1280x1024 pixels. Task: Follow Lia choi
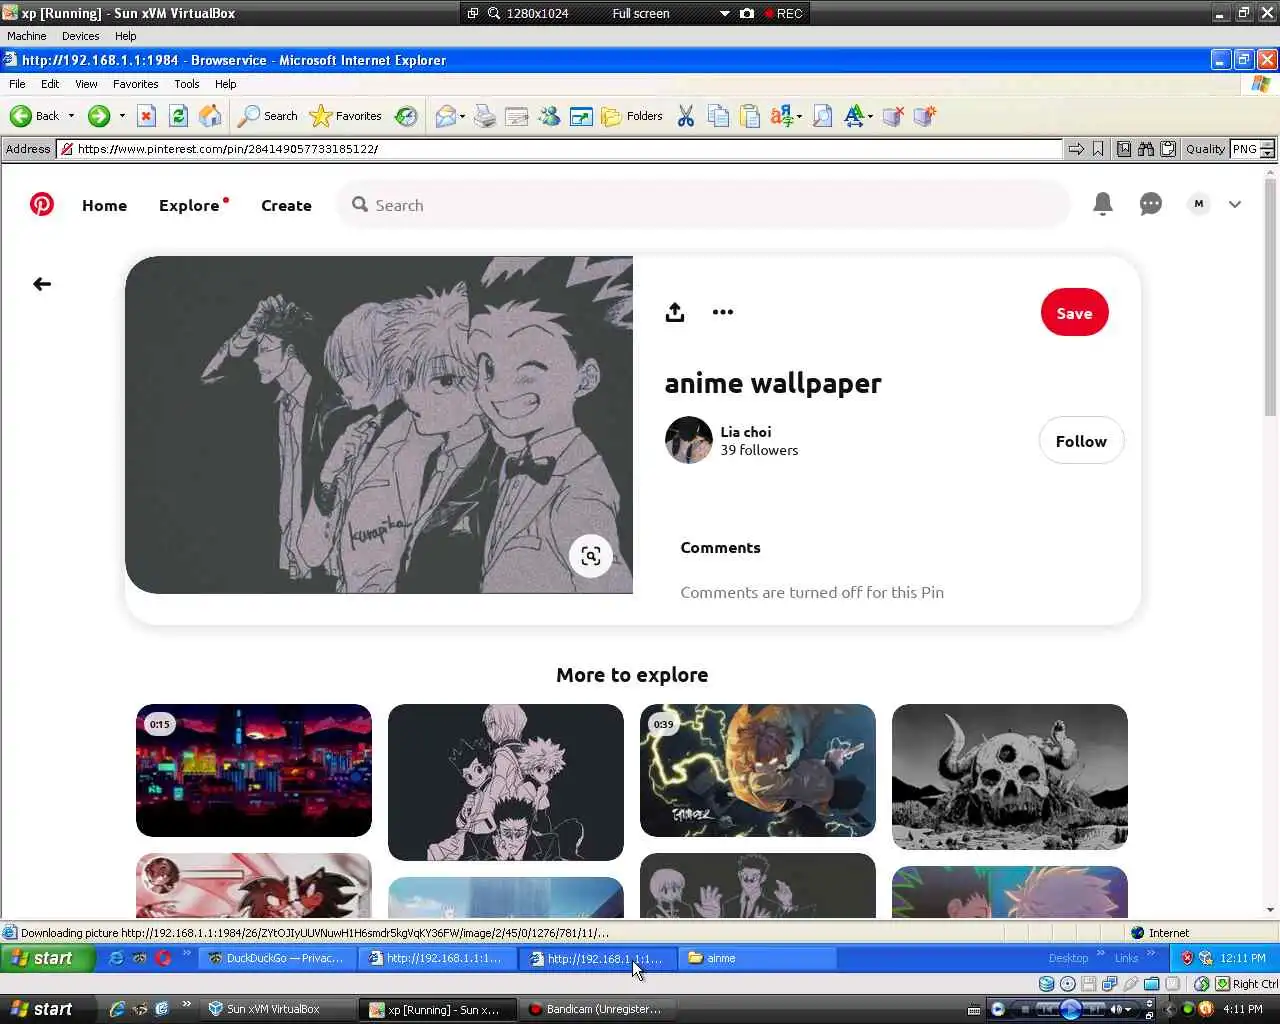coord(1081,441)
